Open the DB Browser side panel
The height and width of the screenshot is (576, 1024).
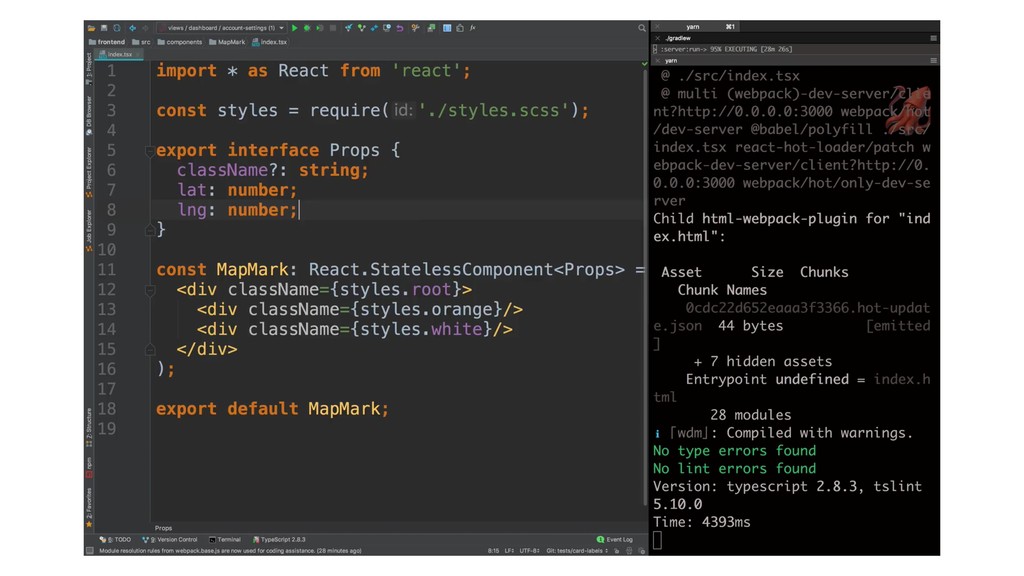tap(89, 115)
